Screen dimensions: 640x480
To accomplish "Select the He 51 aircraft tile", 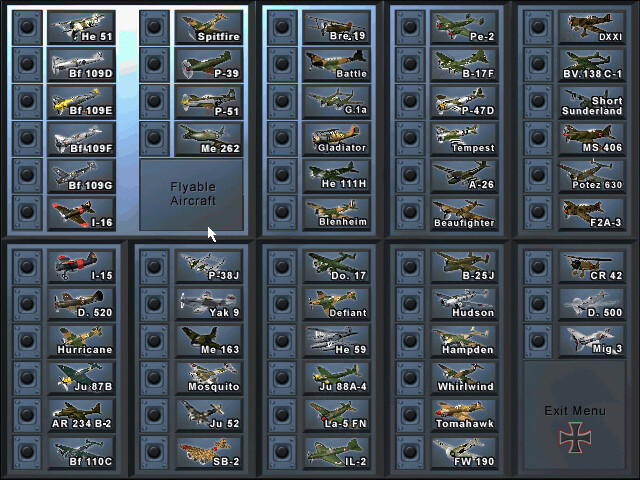I will [81, 27].
